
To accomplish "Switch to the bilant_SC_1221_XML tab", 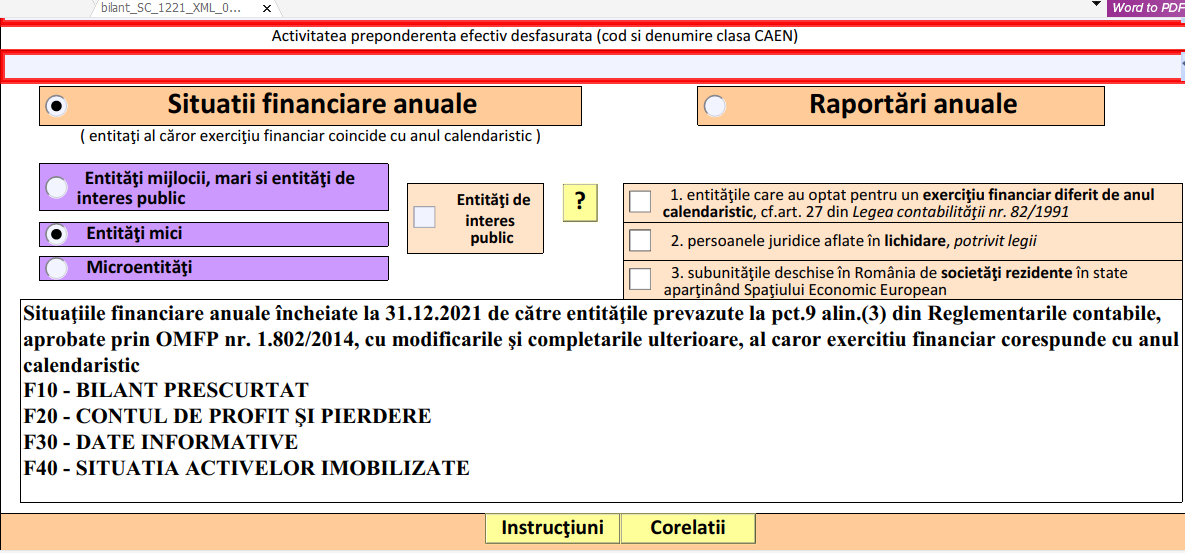I will [x=170, y=8].
